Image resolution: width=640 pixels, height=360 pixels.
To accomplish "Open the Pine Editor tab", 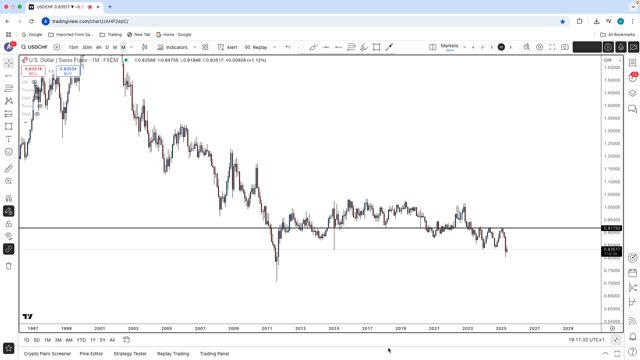I will pyautogui.click(x=91, y=353).
